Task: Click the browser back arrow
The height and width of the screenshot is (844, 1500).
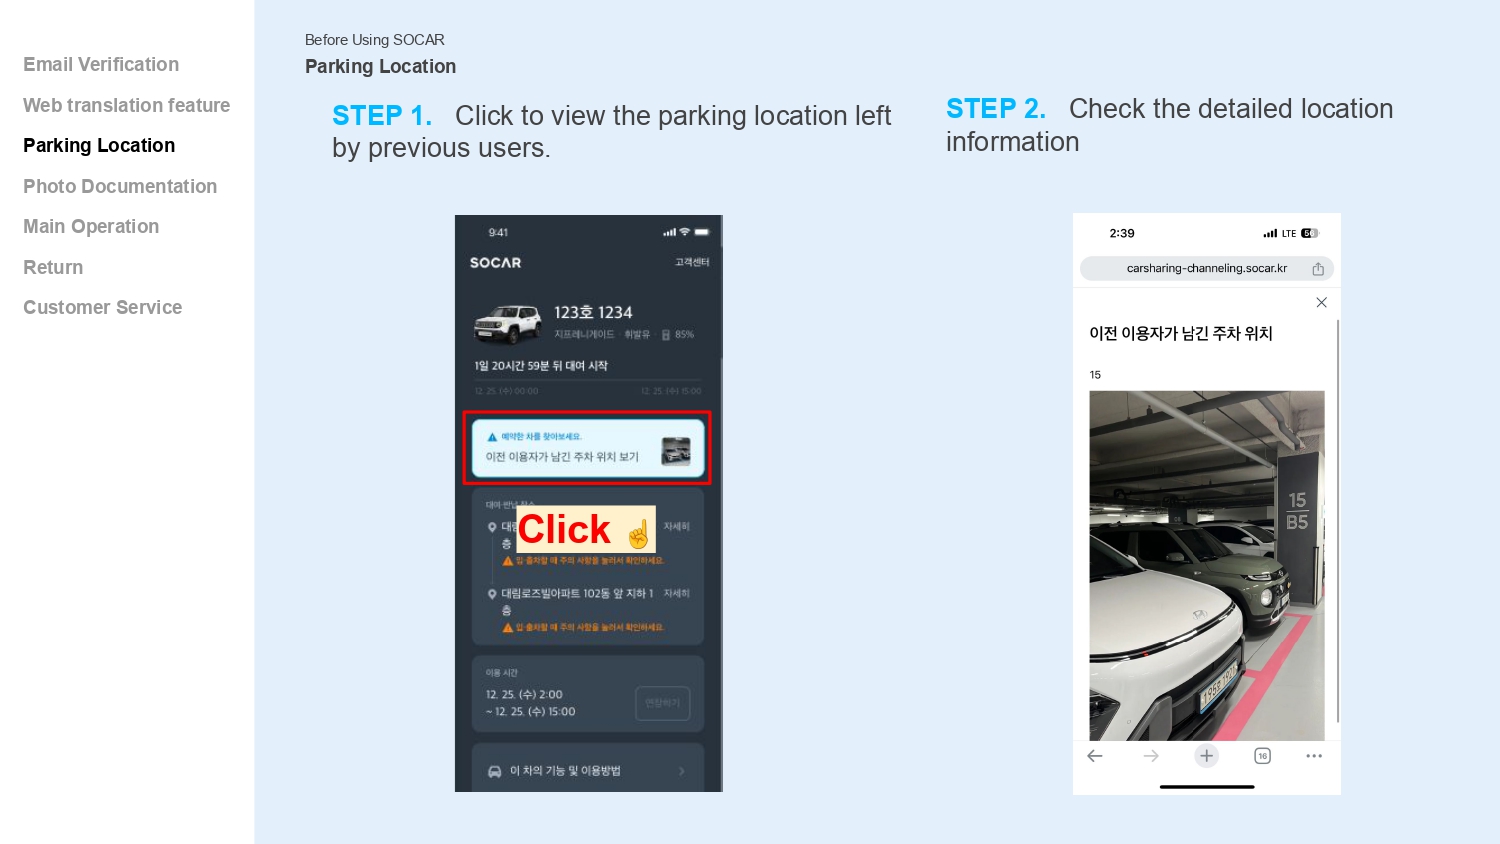Action: click(x=1095, y=756)
